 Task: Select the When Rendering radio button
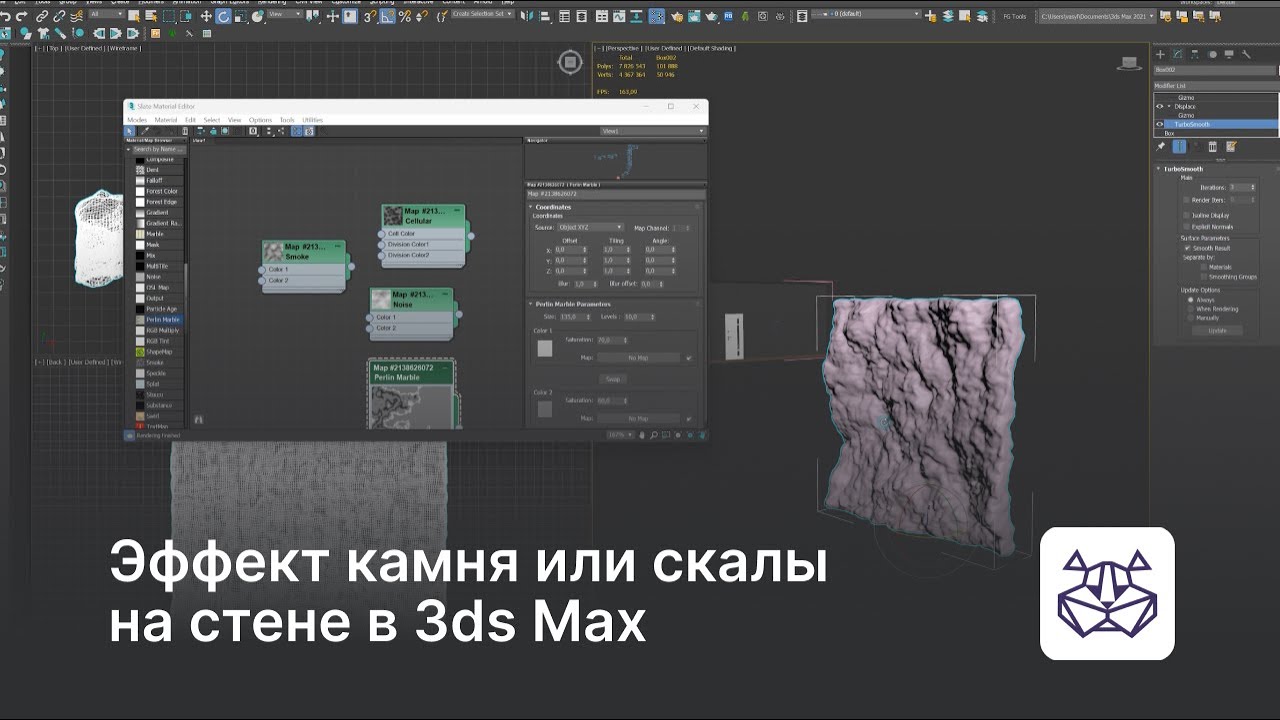click(x=1190, y=309)
